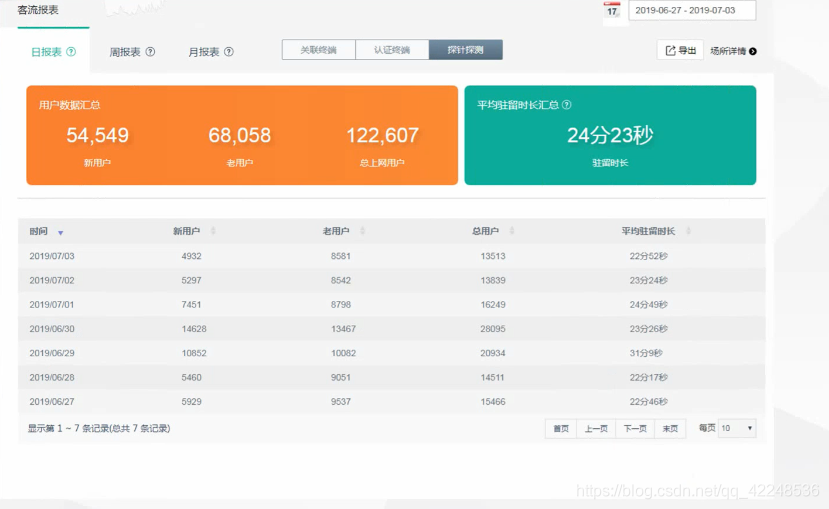Click old user value 9537
The height and width of the screenshot is (509, 829).
(x=341, y=402)
